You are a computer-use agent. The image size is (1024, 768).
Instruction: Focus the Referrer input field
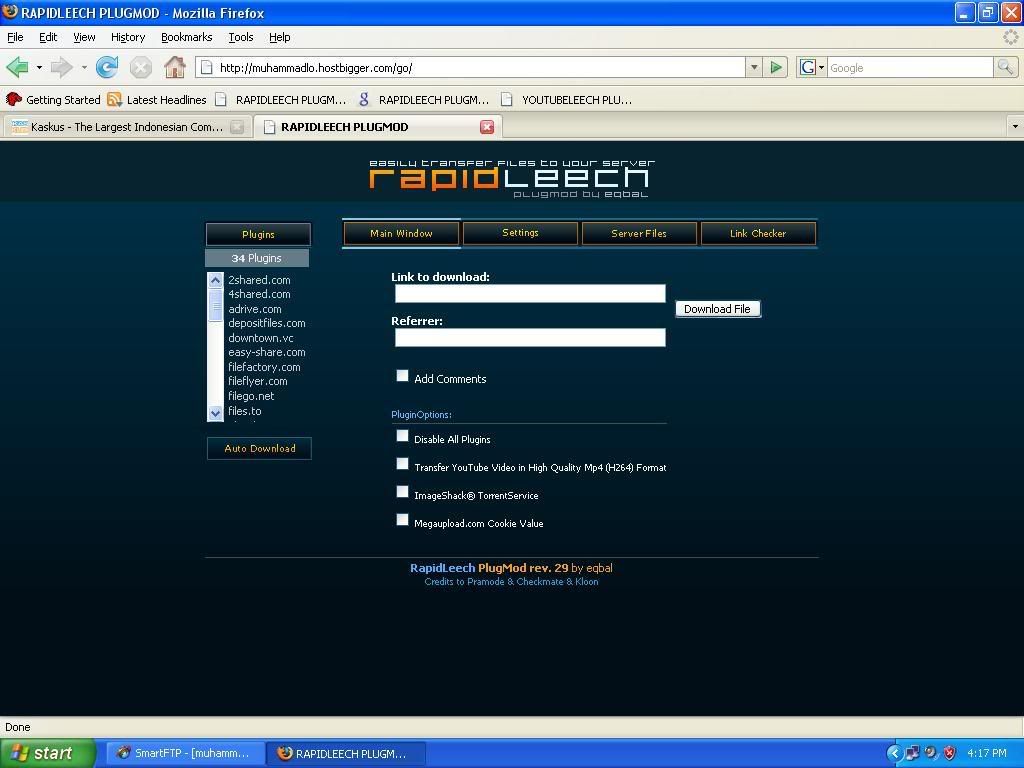530,338
